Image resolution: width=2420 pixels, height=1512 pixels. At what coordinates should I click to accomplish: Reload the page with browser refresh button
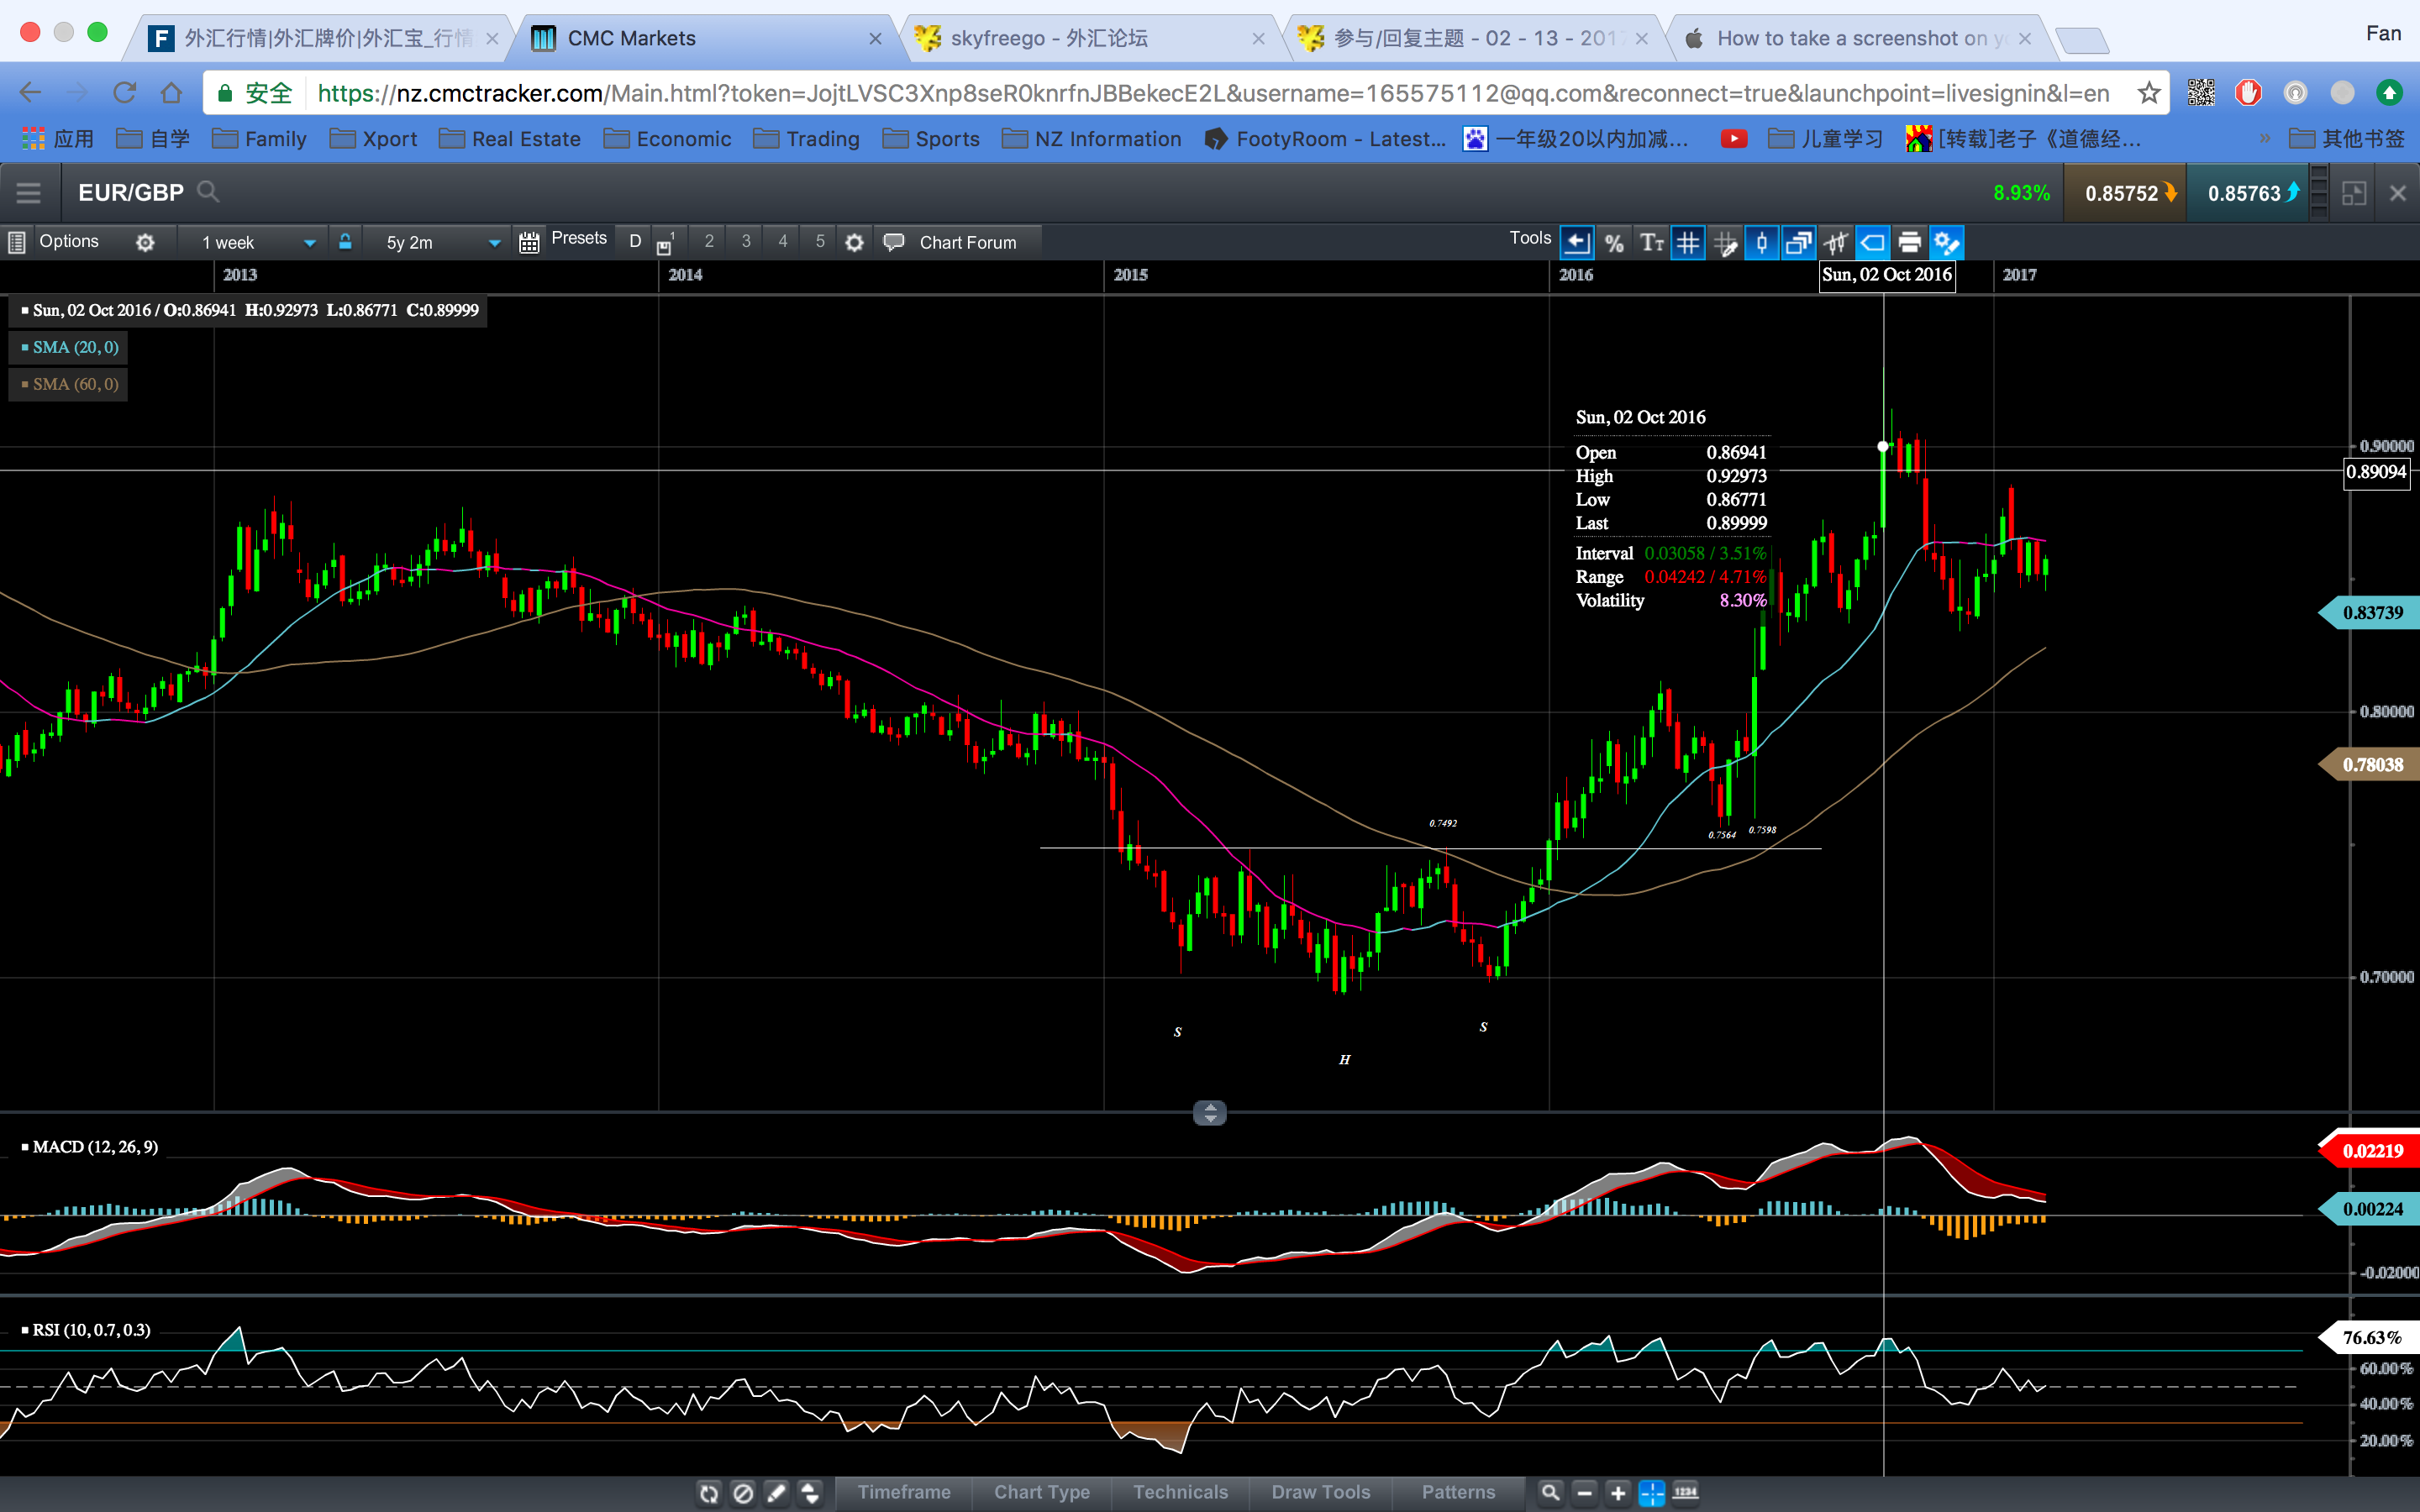click(124, 93)
